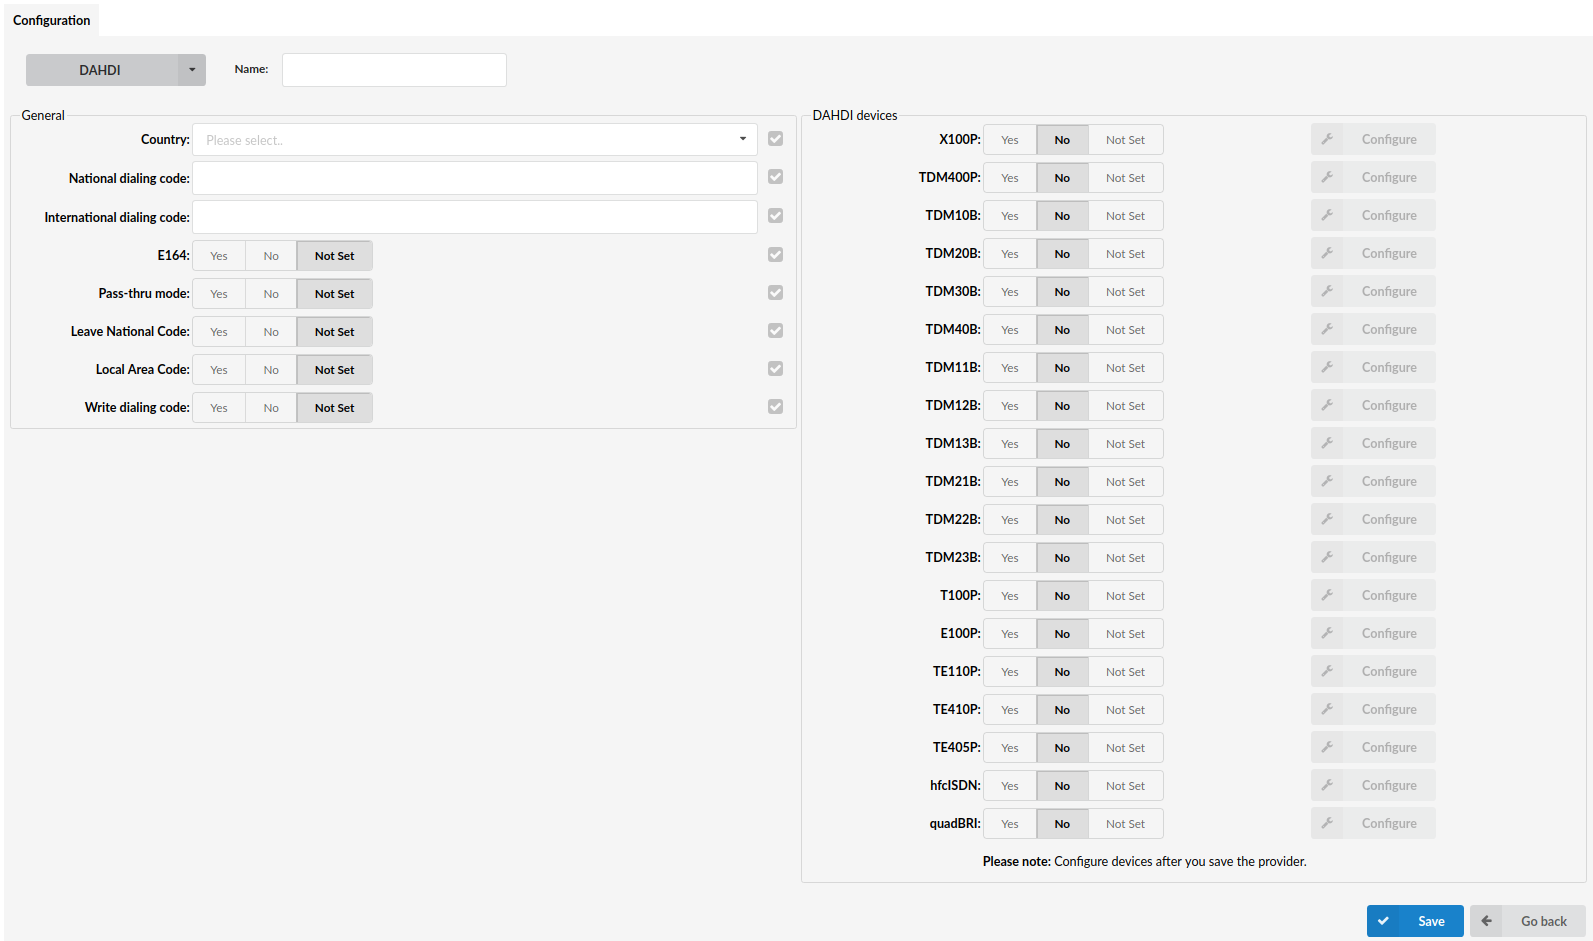Image resolution: width=1593 pixels, height=941 pixels.
Task: Click the National dialing code field
Action: 475,178
